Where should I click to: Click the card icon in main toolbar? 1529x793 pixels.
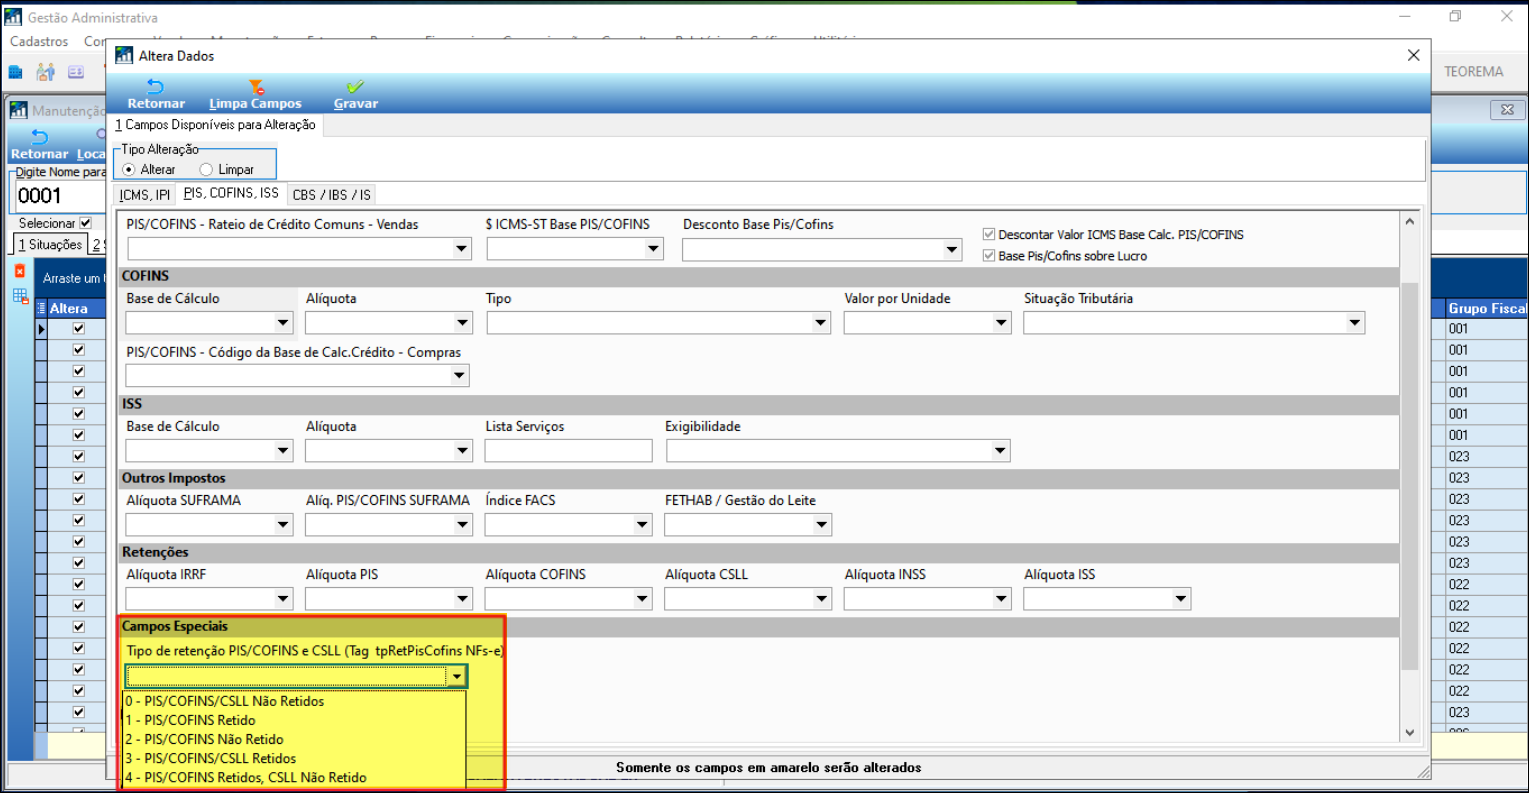click(x=76, y=72)
